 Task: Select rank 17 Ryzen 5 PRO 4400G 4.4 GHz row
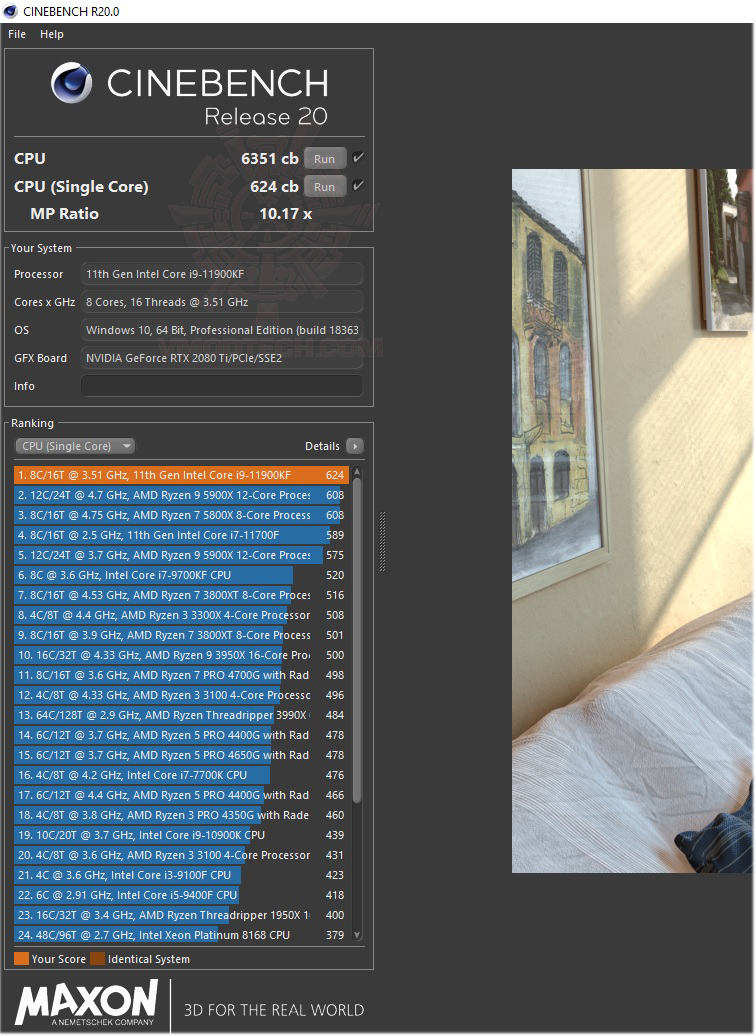click(x=181, y=795)
